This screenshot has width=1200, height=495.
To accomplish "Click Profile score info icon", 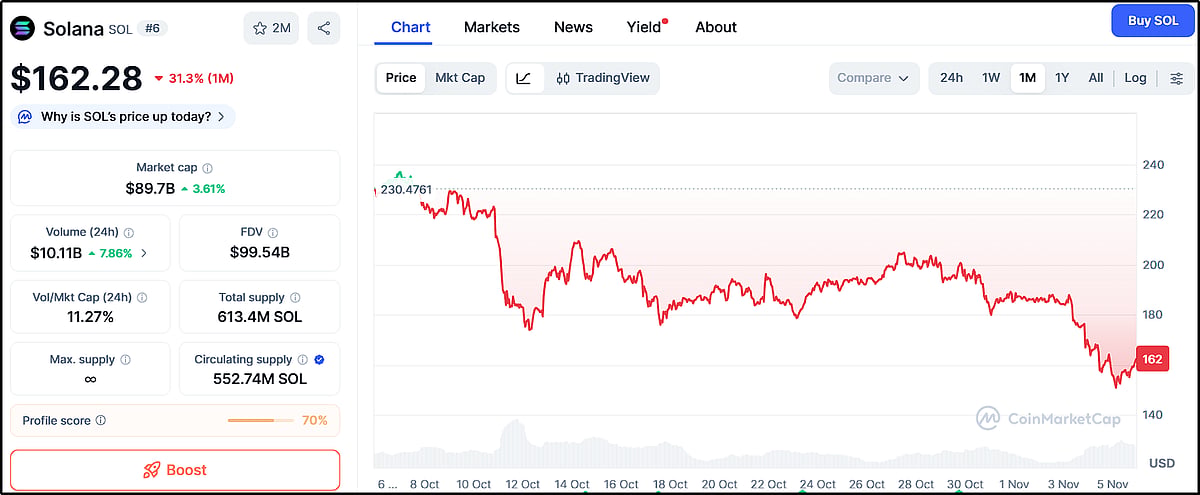I will coord(101,421).
